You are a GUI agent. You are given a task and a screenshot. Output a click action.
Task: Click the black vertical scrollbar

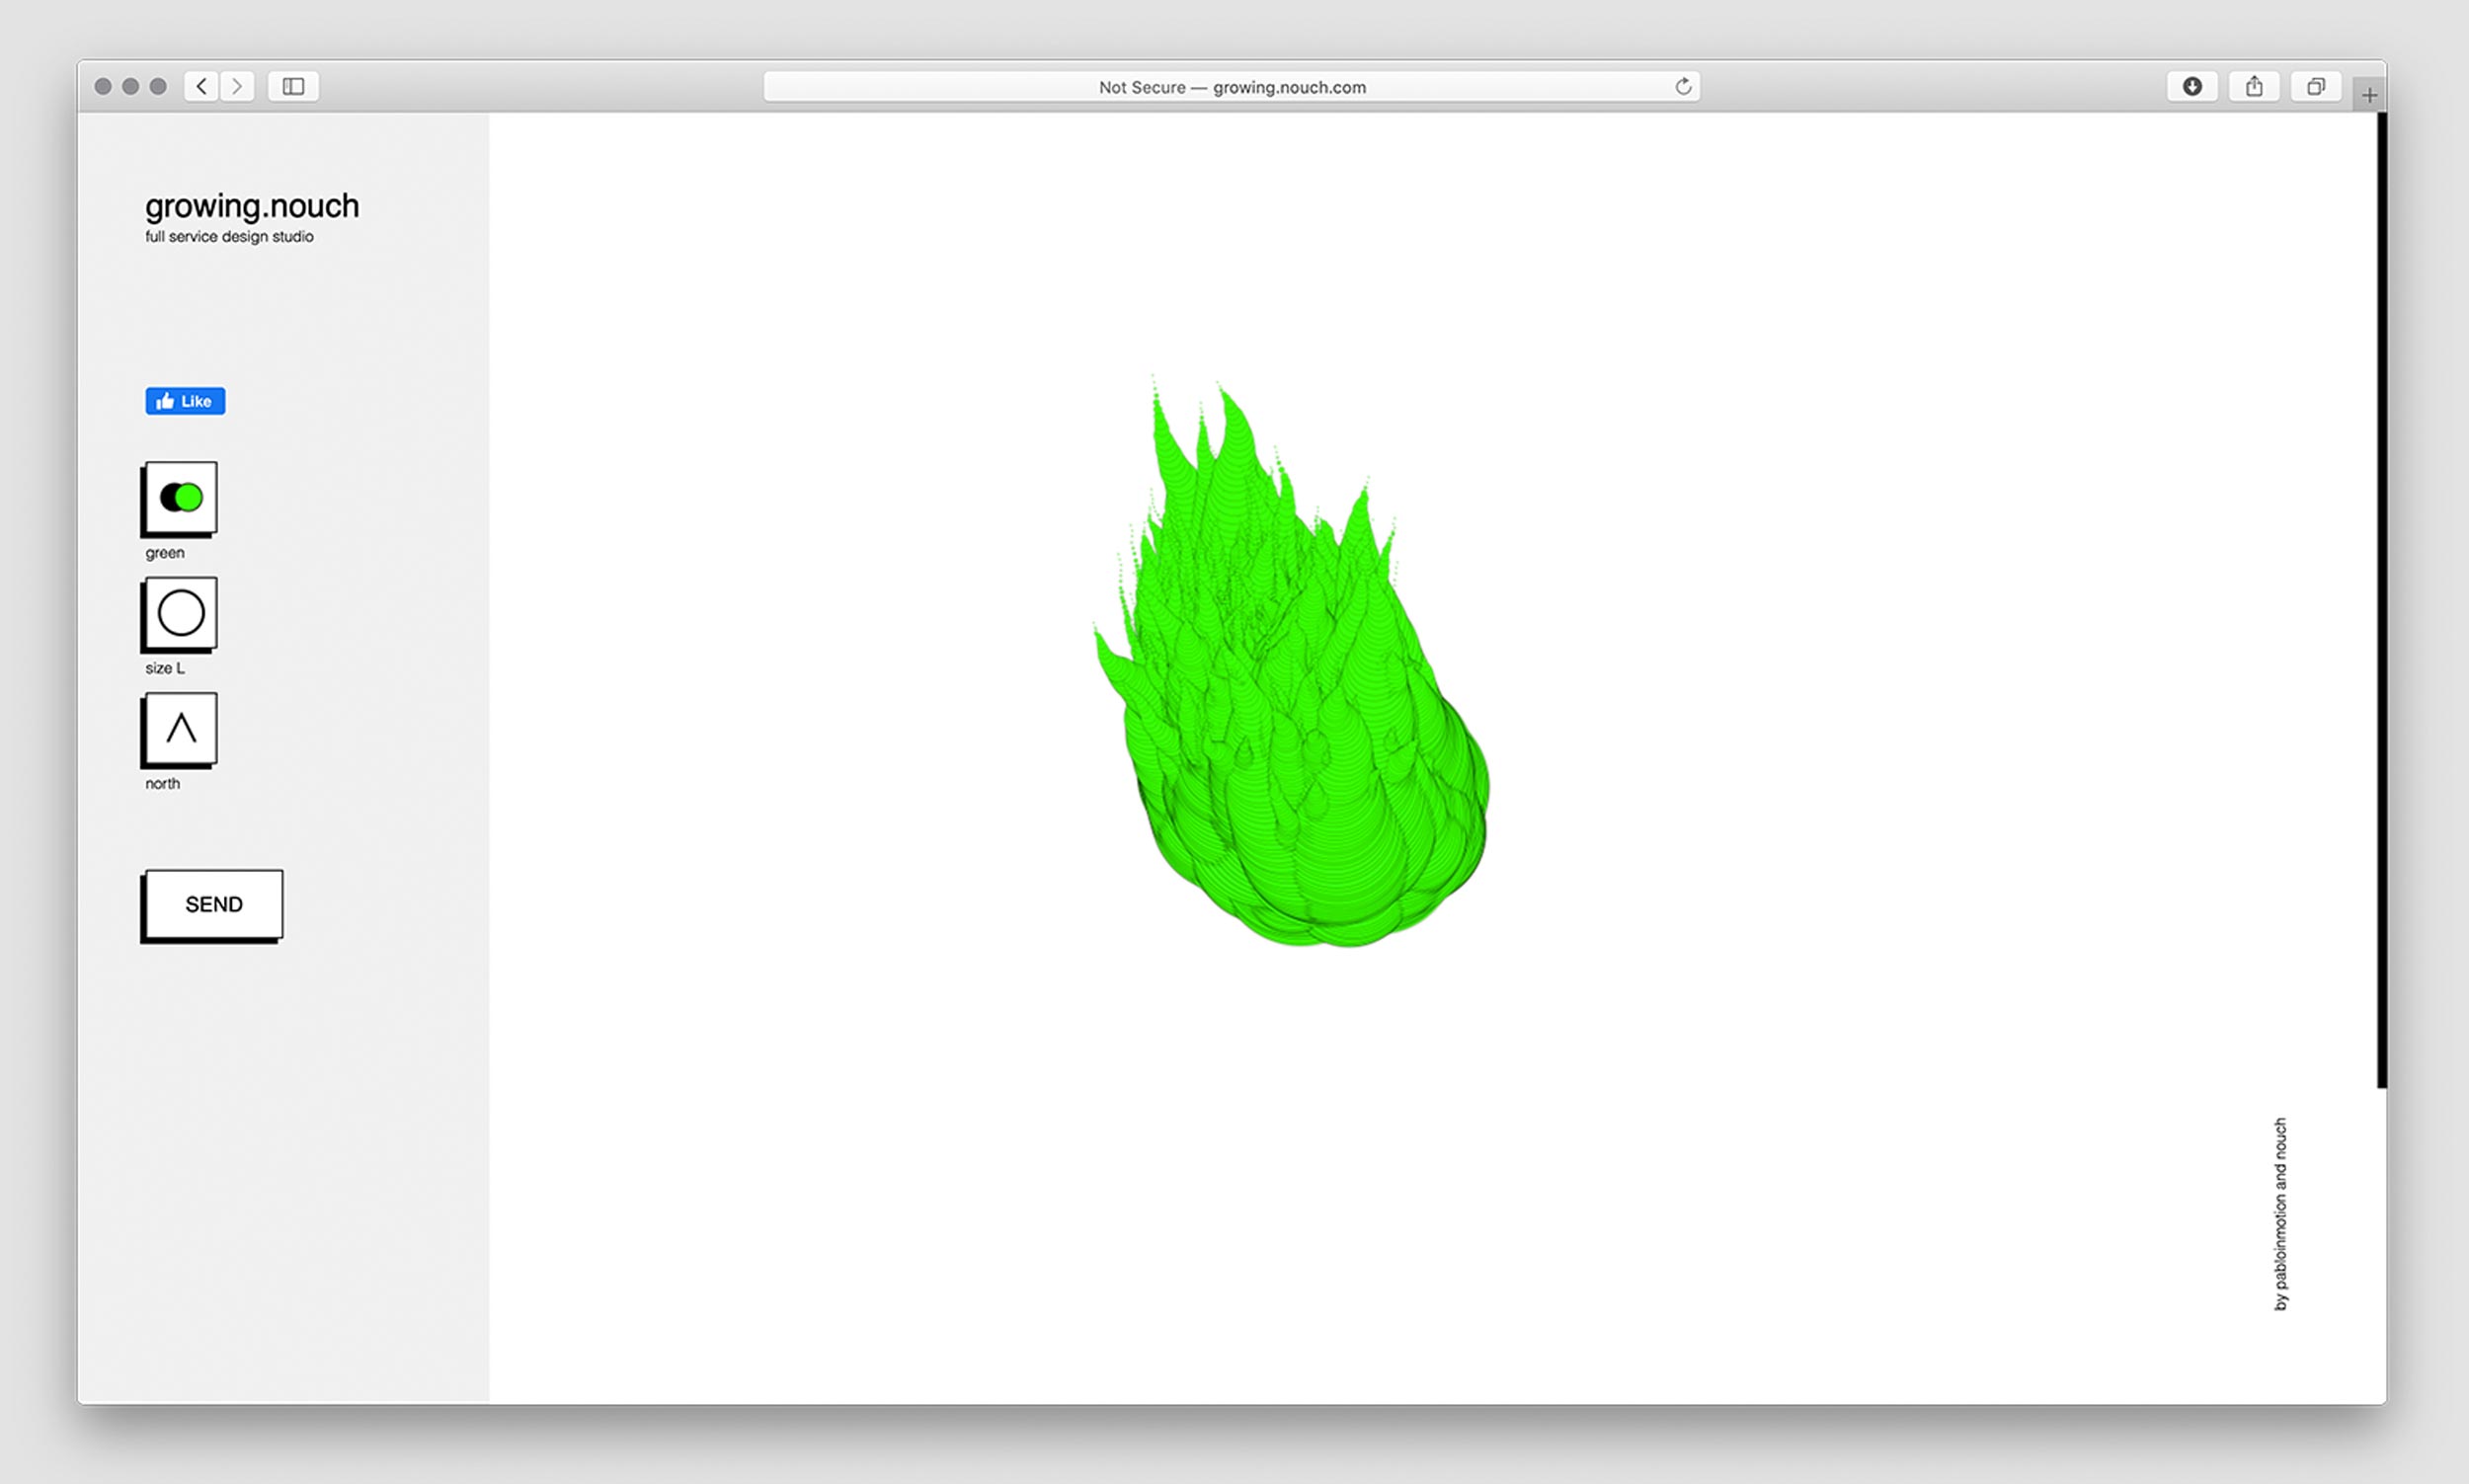coord(2381,600)
